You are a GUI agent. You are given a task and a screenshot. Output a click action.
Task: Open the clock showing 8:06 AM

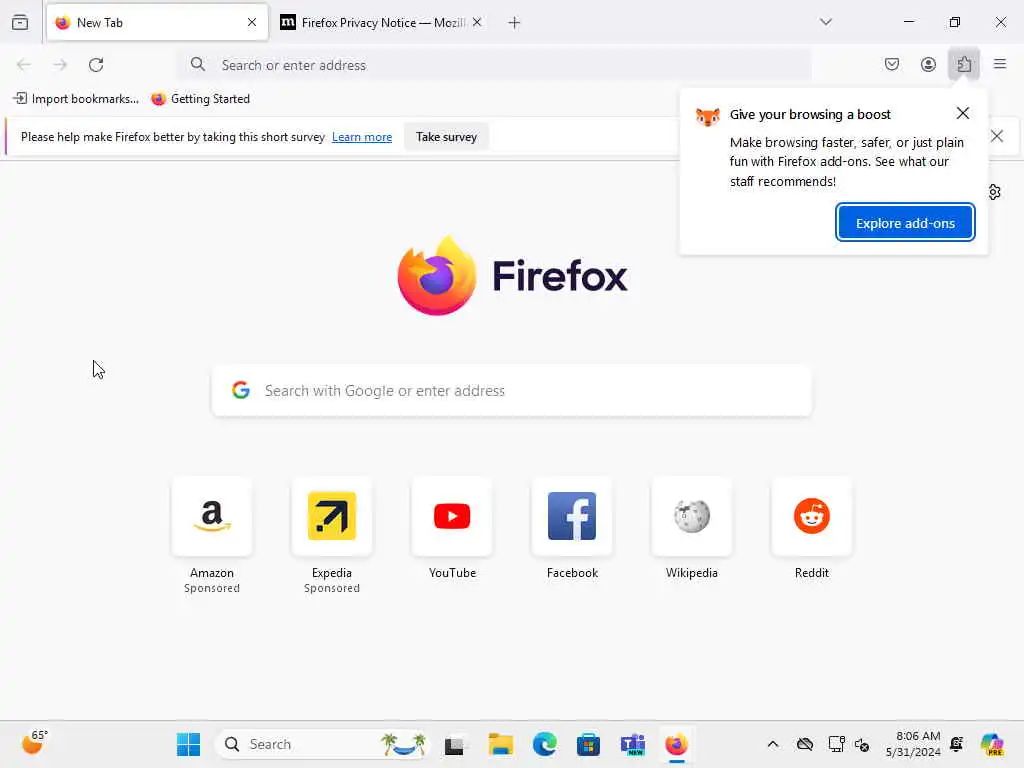coord(913,744)
